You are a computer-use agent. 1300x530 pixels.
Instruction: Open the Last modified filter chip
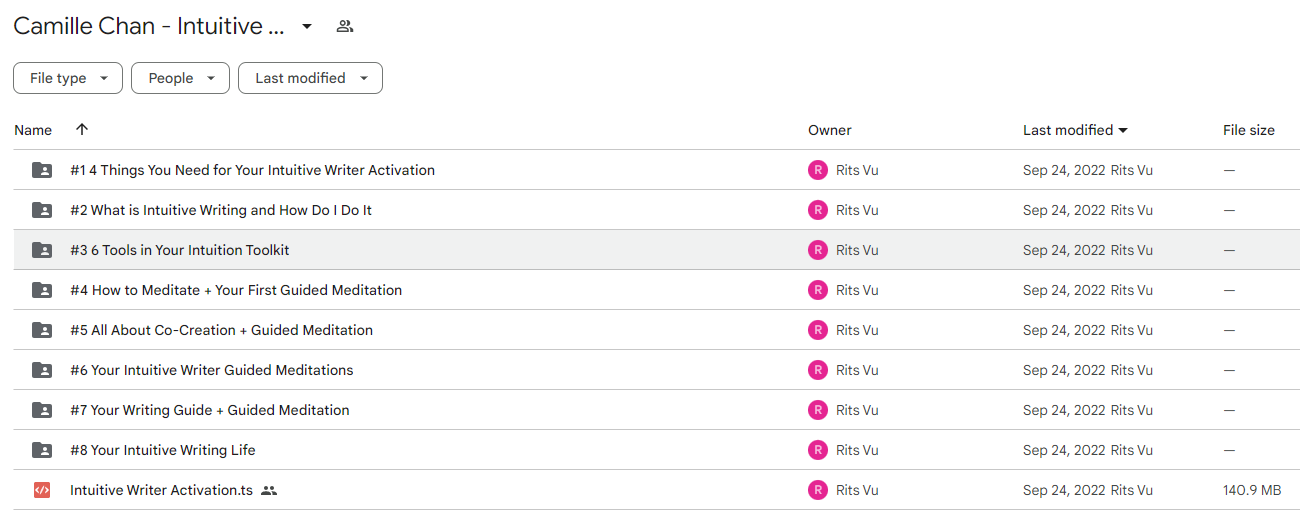[310, 78]
